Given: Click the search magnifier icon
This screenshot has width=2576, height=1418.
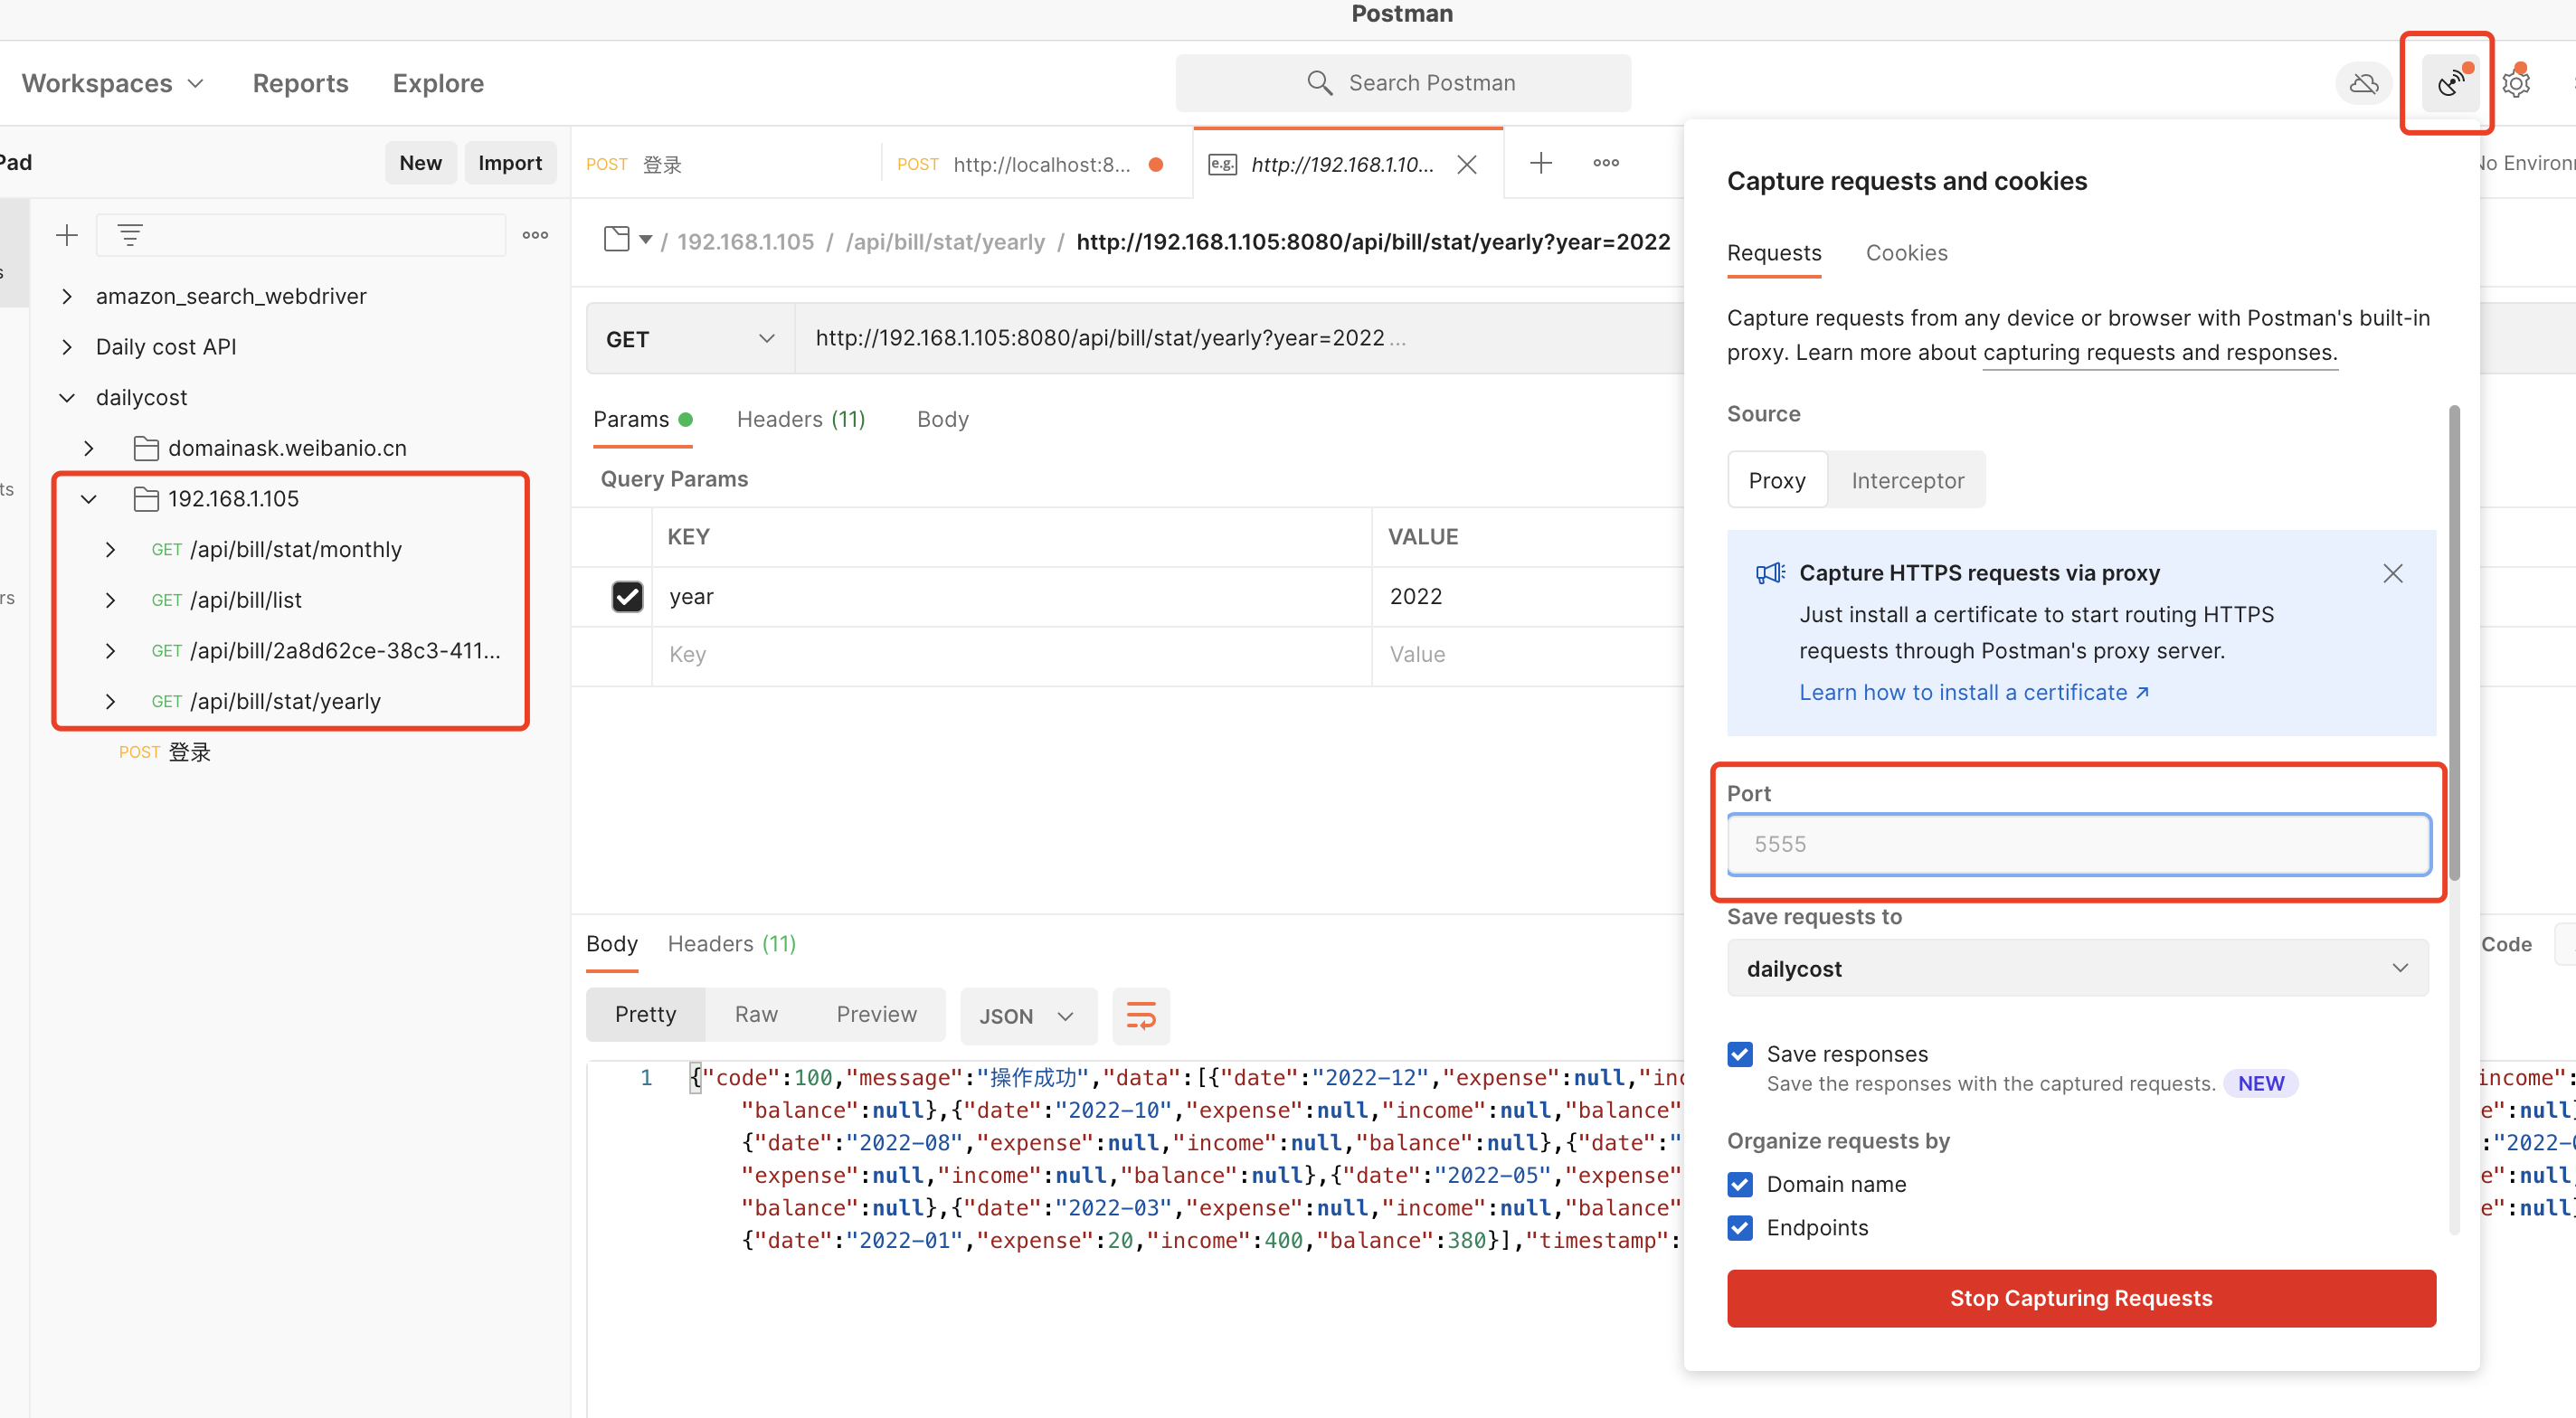Looking at the screenshot, I should [x=1319, y=83].
